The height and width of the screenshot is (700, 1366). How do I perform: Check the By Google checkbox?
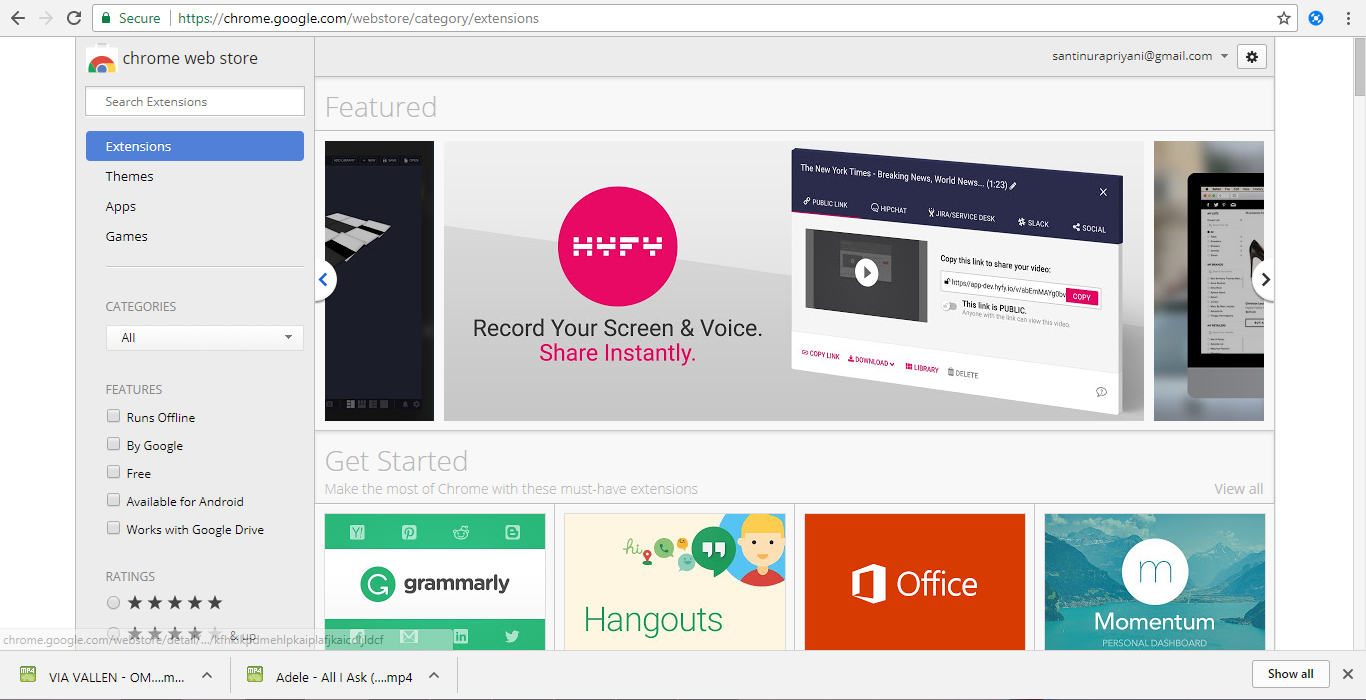(113, 444)
